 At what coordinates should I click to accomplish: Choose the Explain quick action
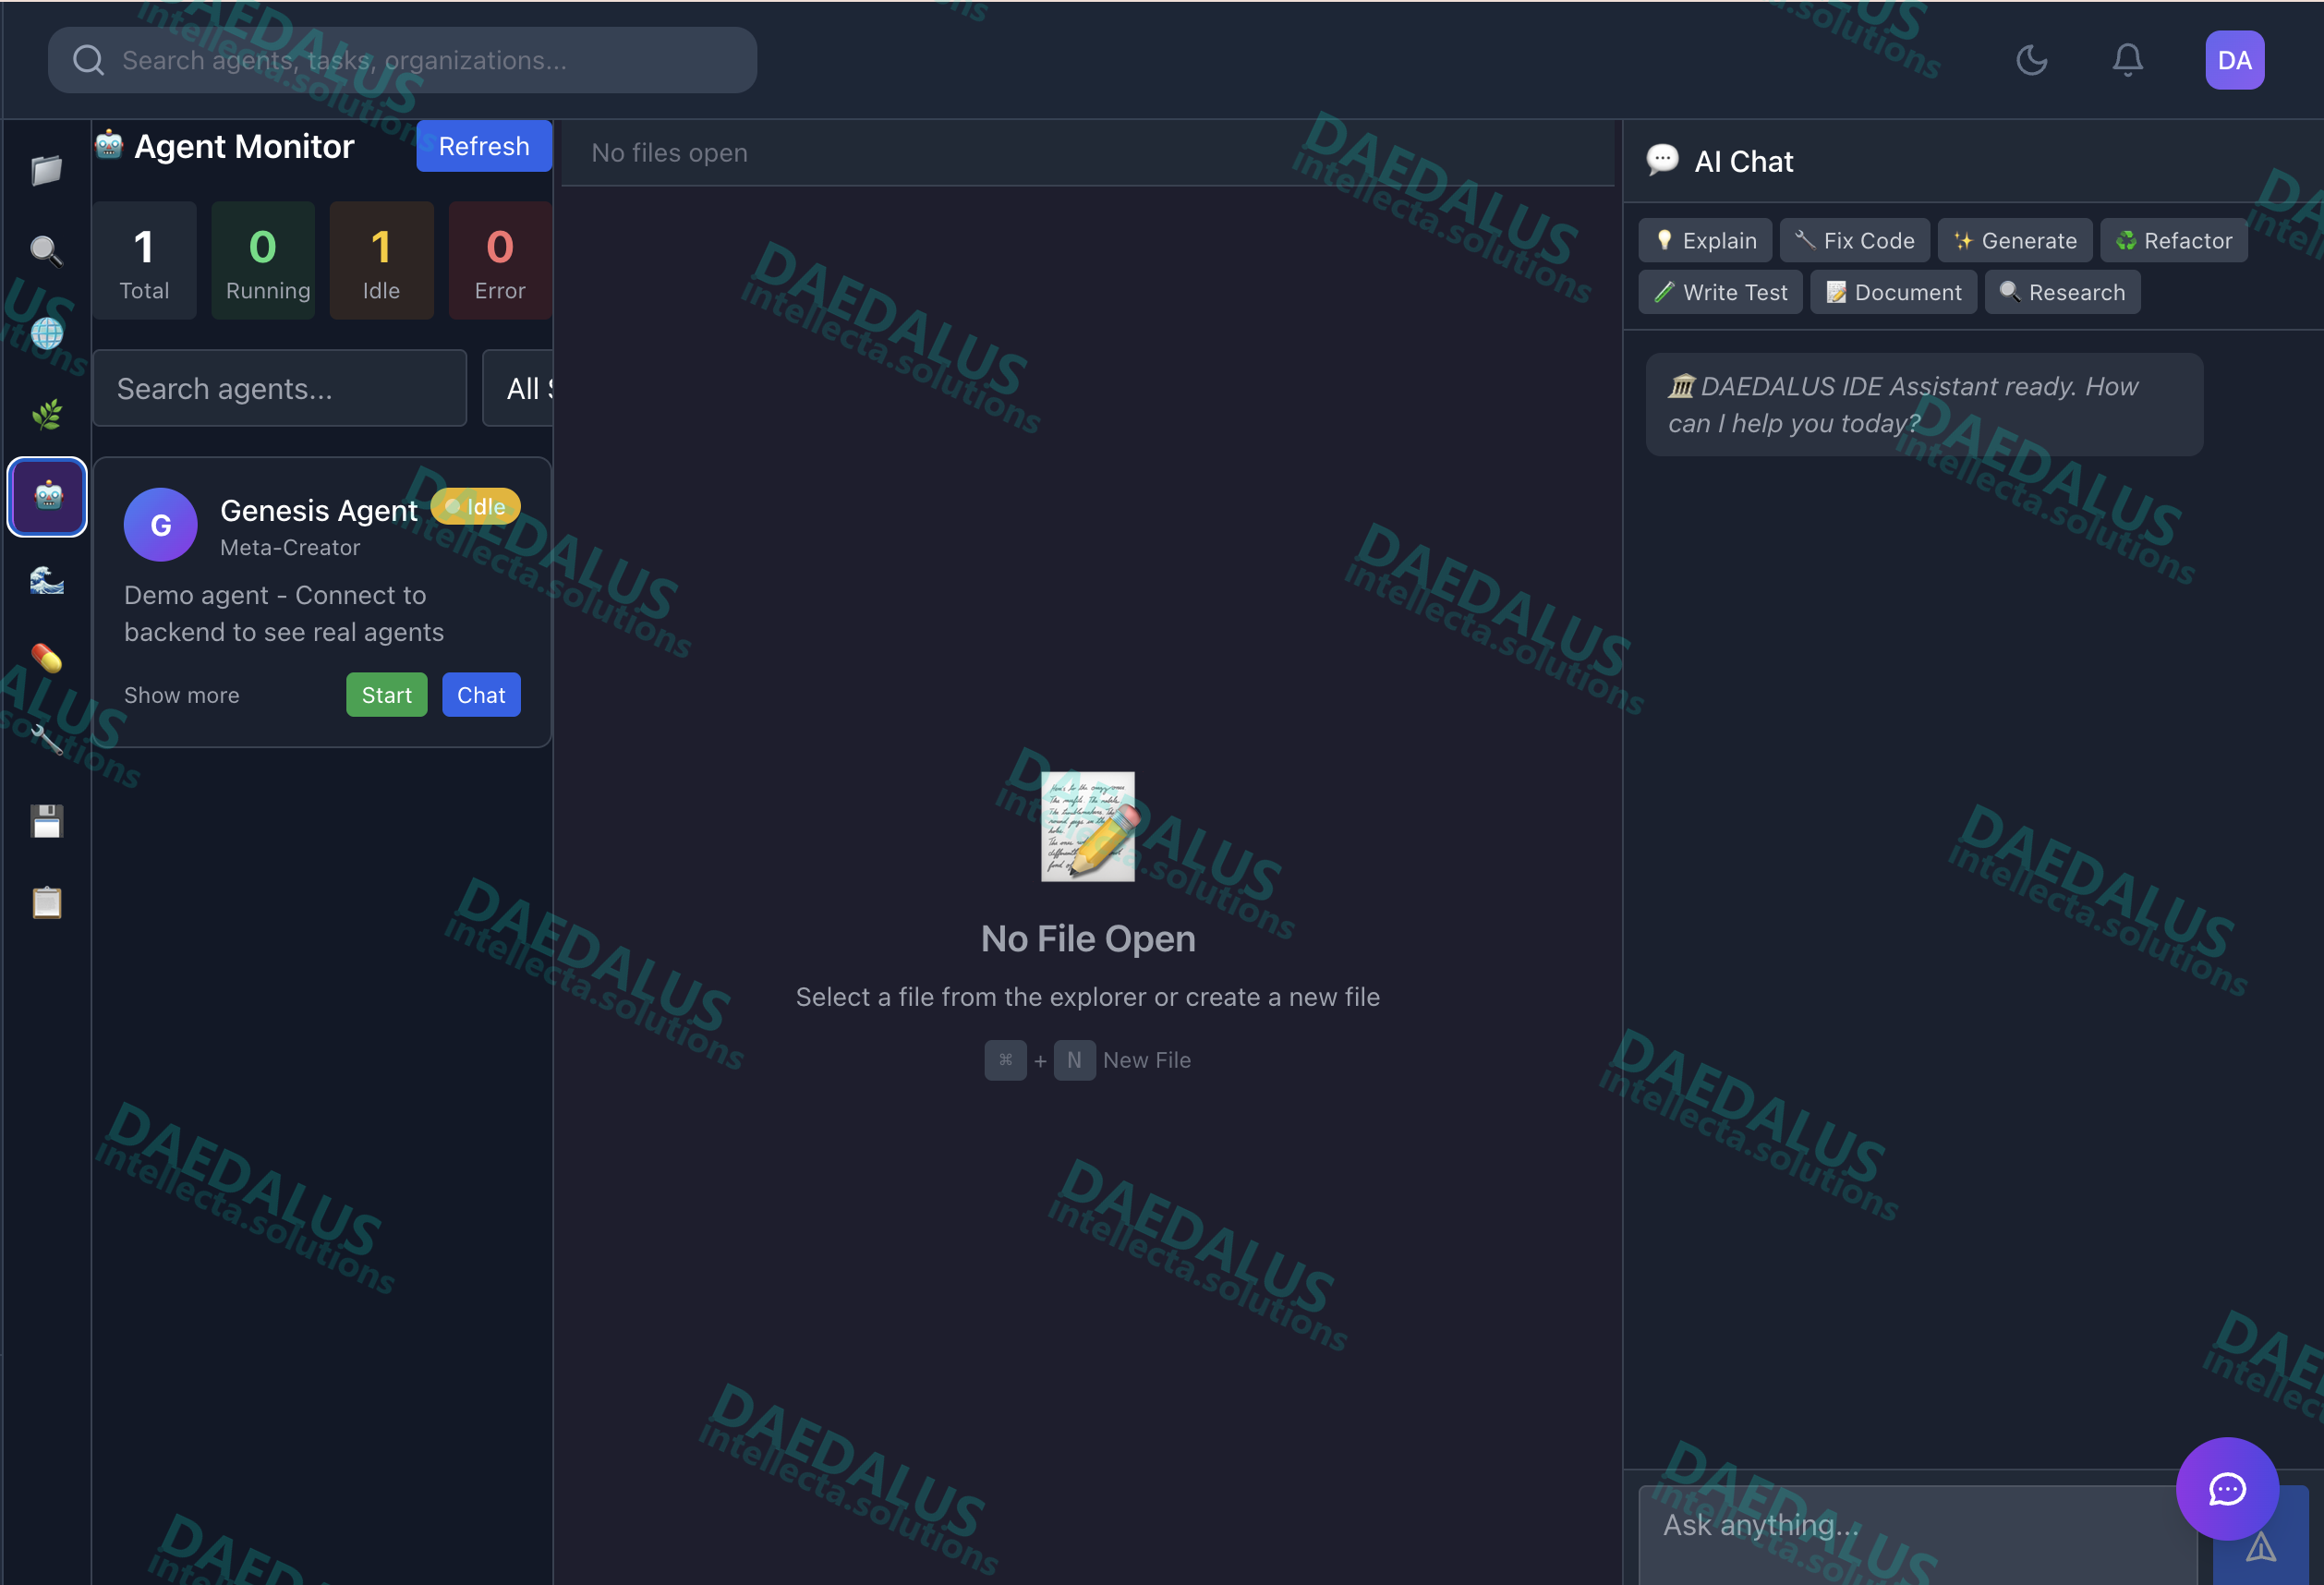1705,240
